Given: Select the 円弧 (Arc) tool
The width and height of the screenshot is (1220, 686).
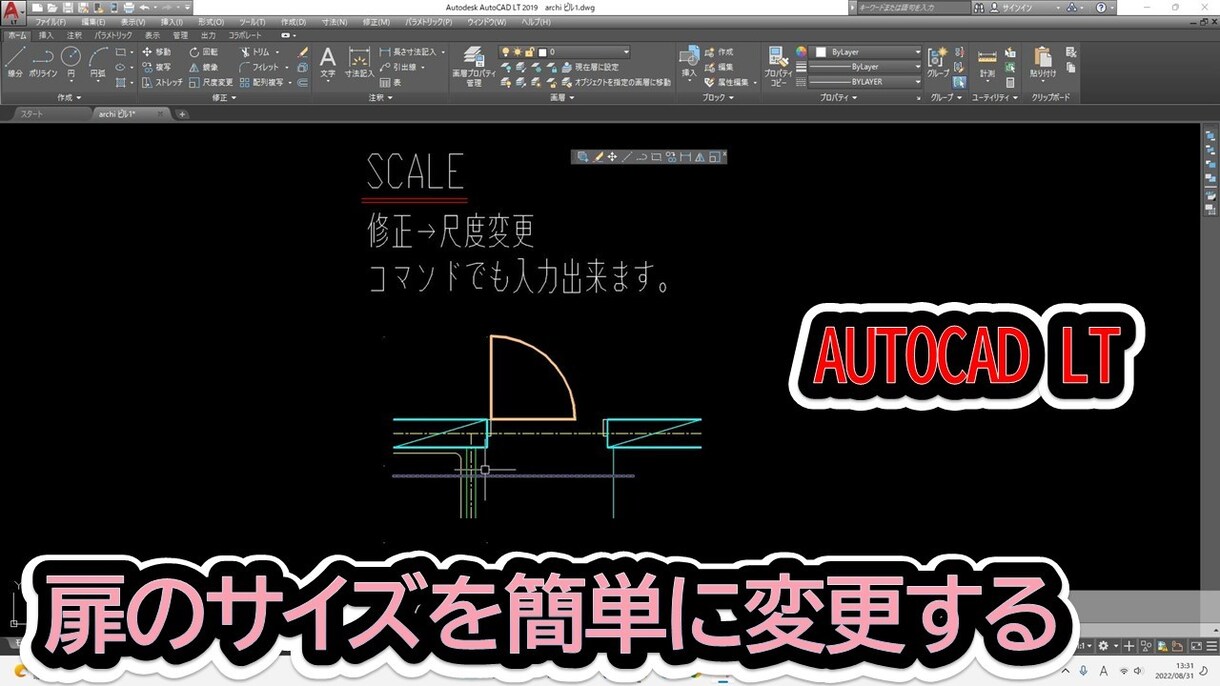Looking at the screenshot, I should [98, 62].
